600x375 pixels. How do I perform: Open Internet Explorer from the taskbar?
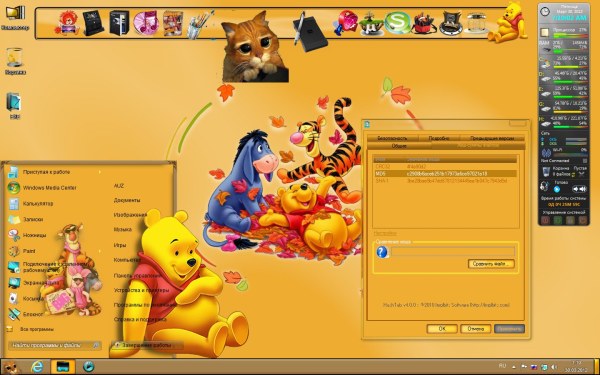point(37,367)
